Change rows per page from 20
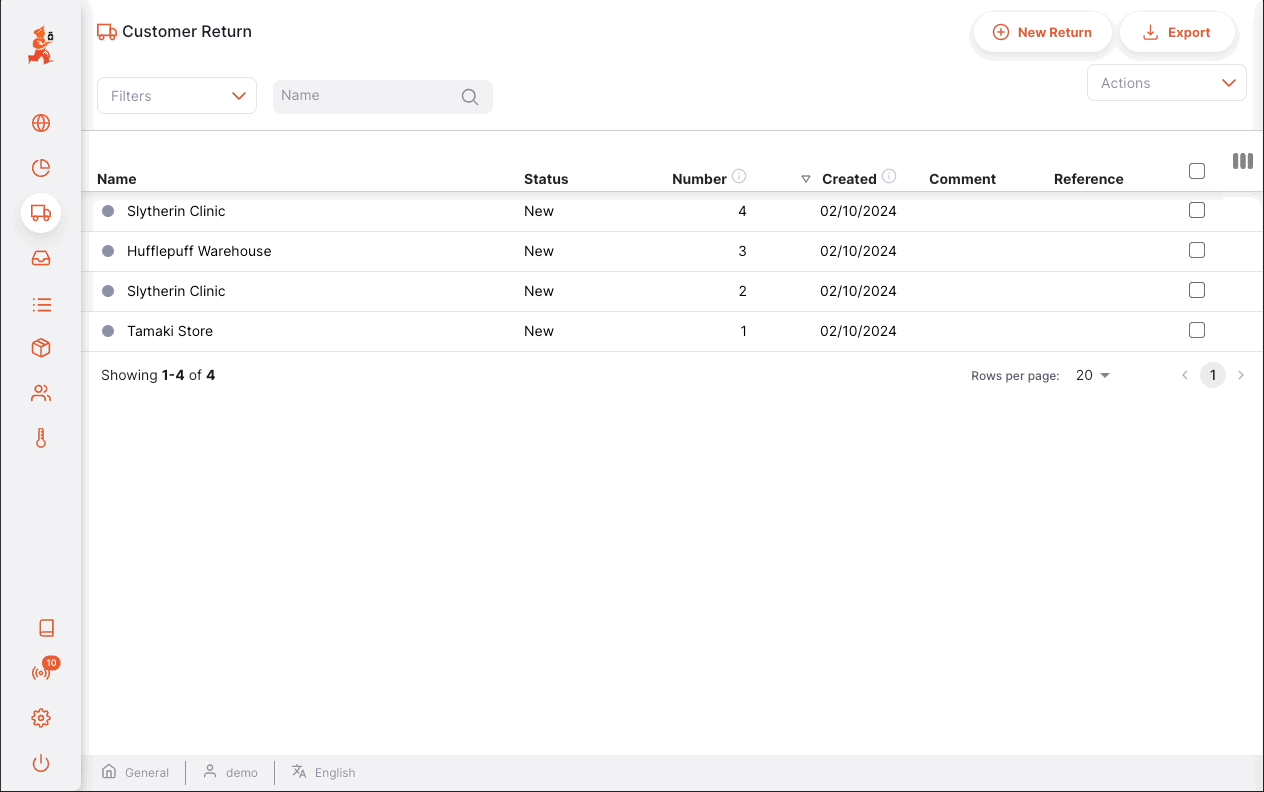The height and width of the screenshot is (792, 1264). pos(1093,376)
